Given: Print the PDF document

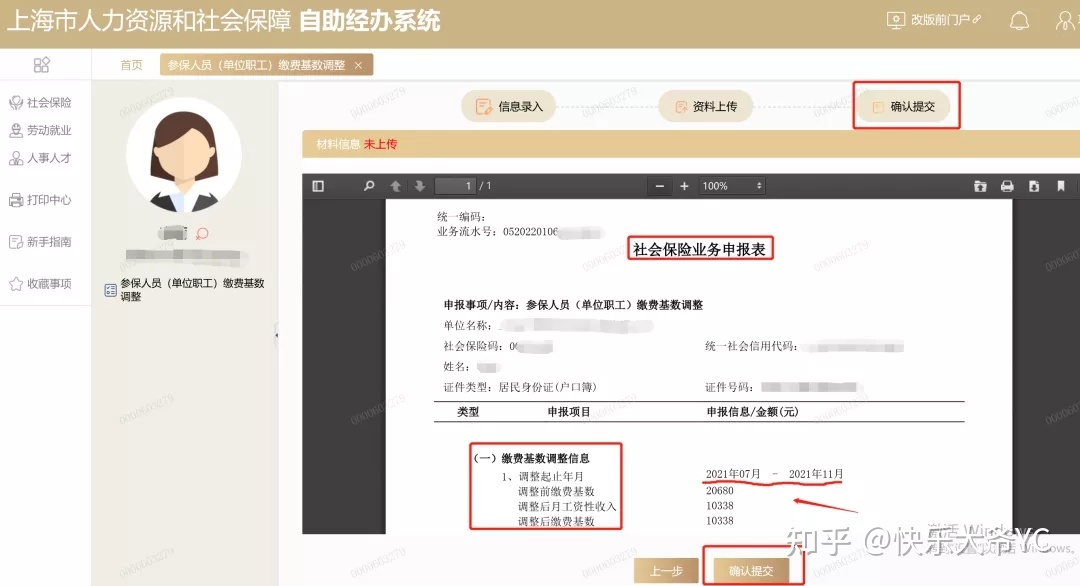Looking at the screenshot, I should tap(1007, 186).
